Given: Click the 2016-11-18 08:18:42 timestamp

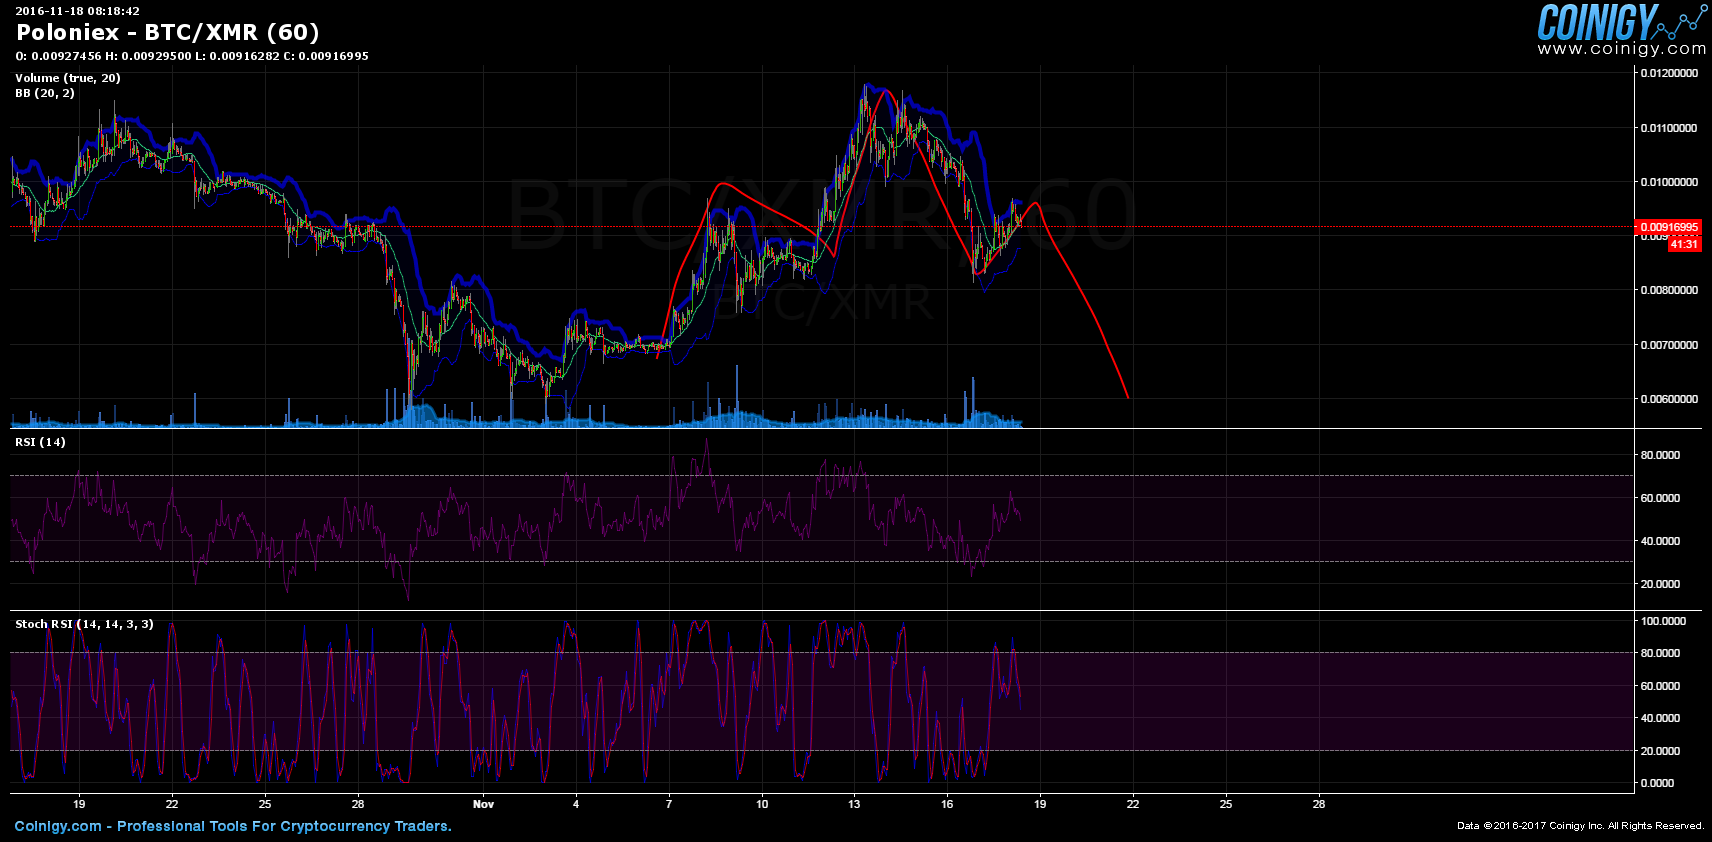Looking at the screenshot, I should click(77, 11).
